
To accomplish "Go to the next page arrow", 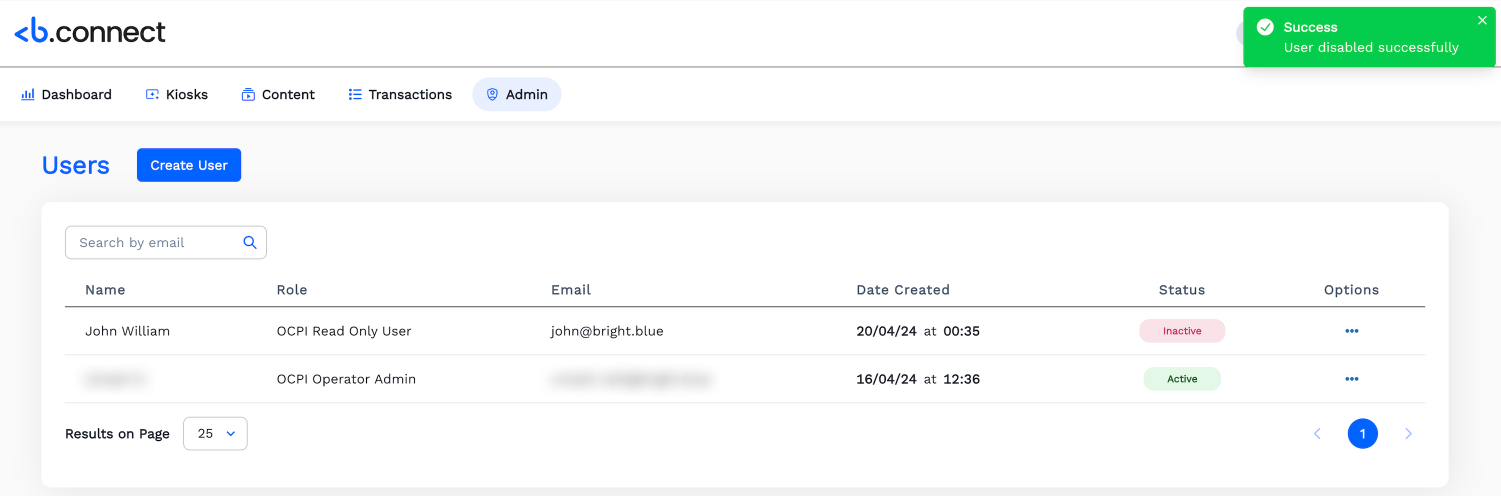I will tap(1408, 434).
